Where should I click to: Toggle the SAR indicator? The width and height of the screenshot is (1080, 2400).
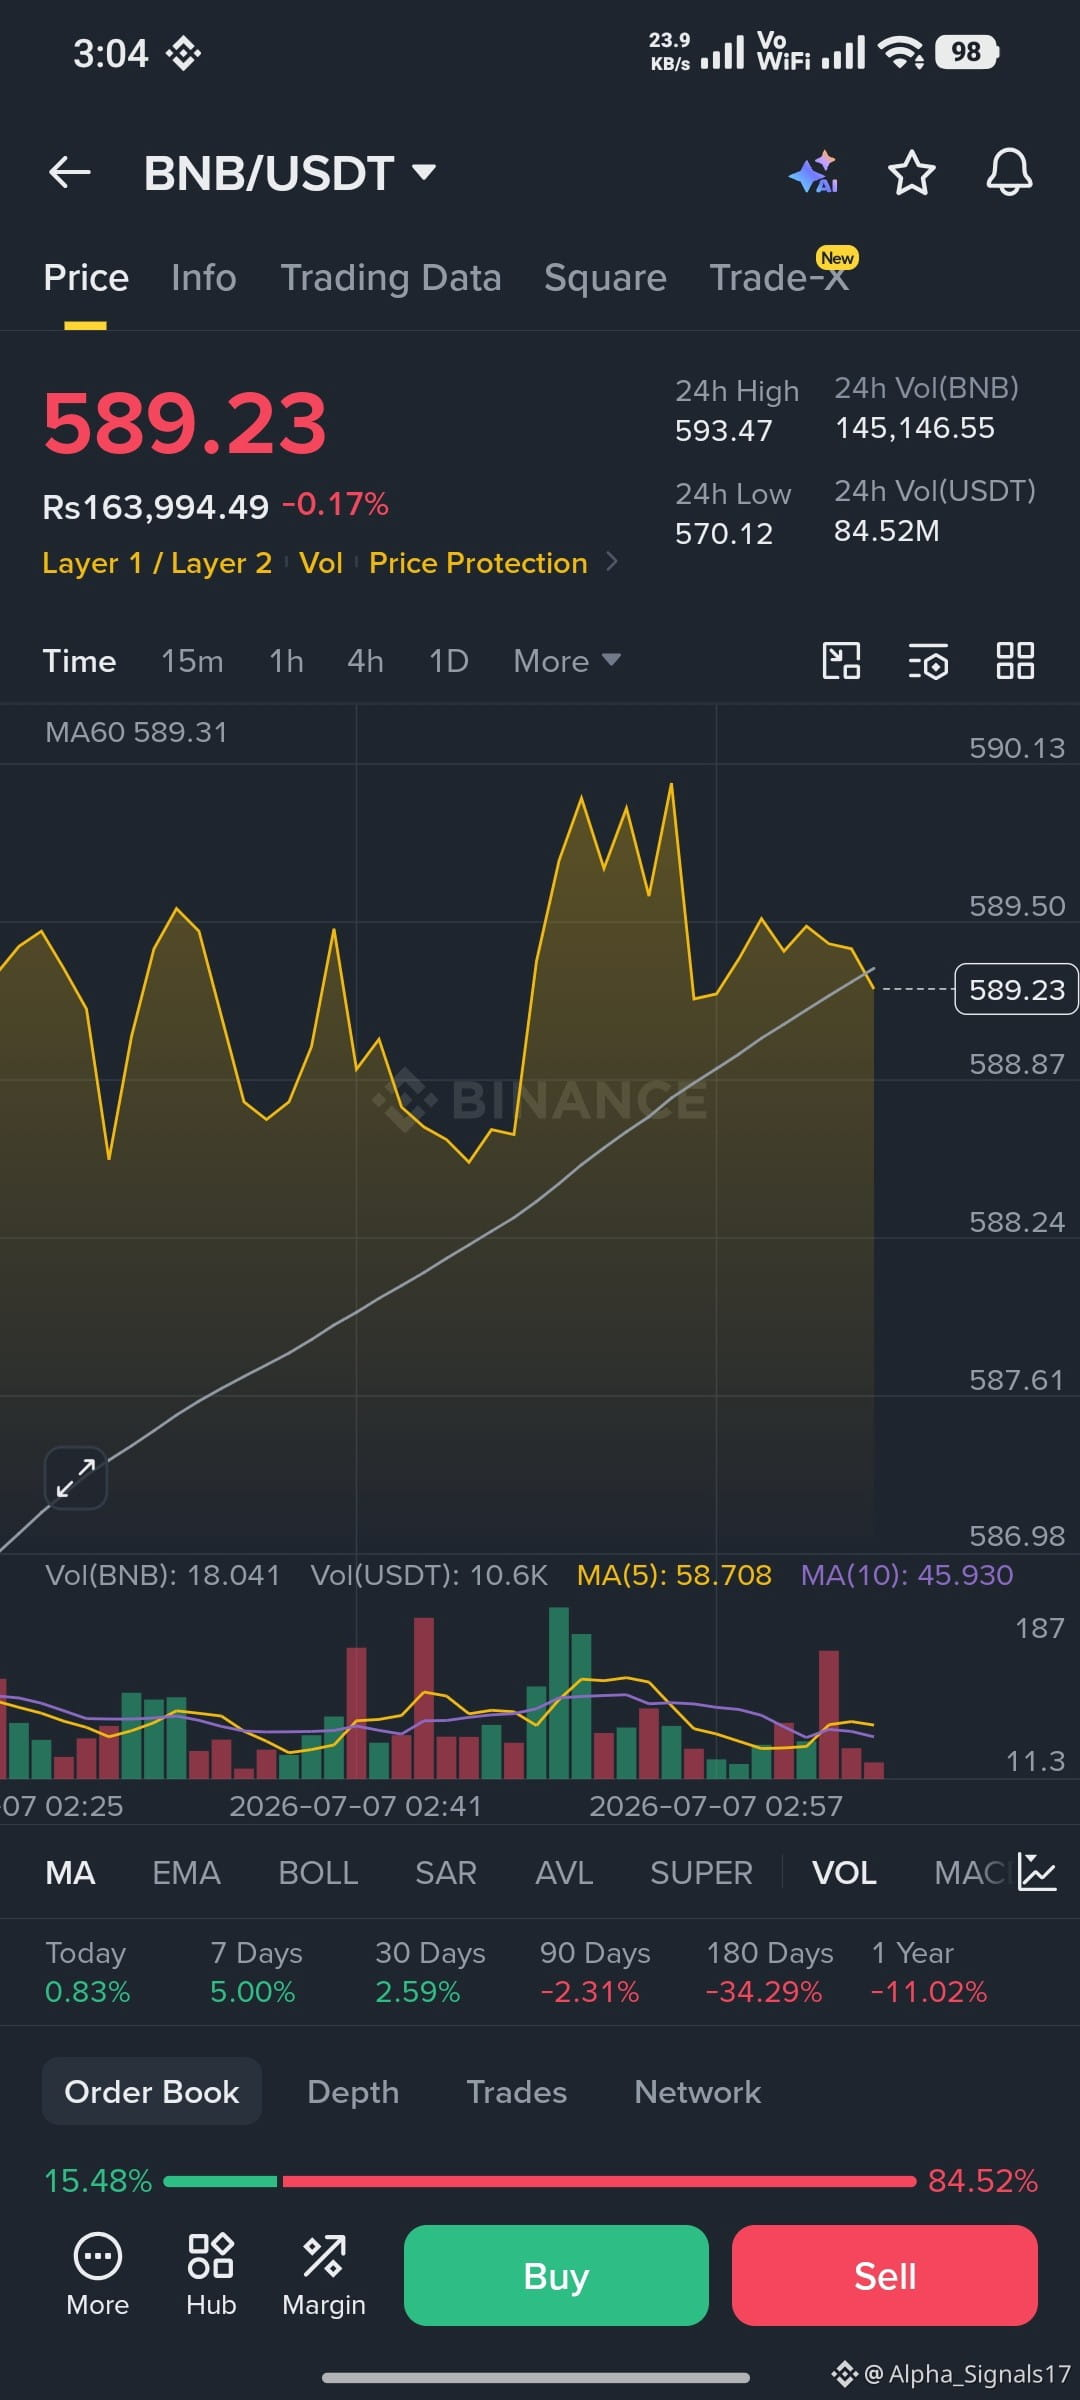pyautogui.click(x=446, y=1873)
